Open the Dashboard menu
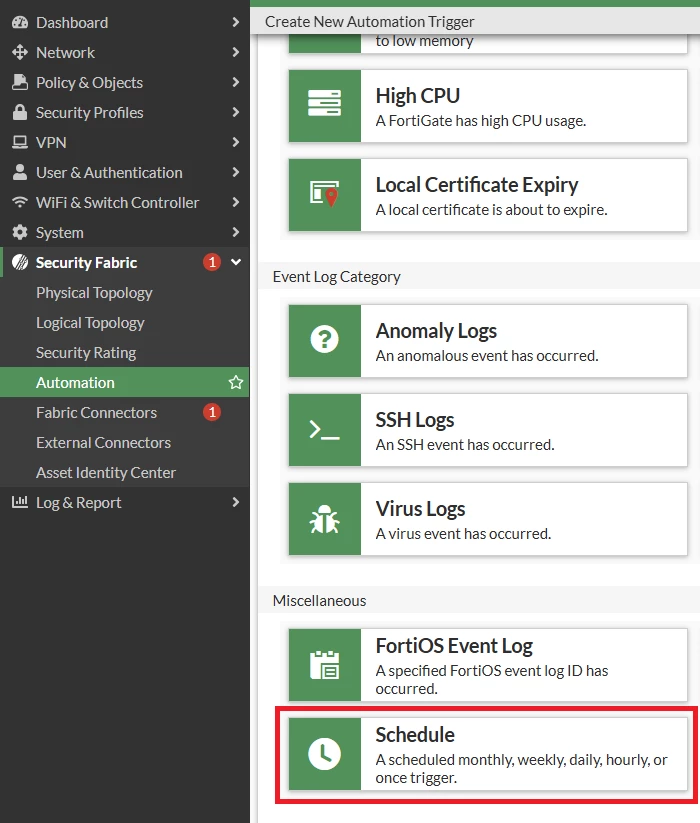Viewport: 700px width, 823px height. pos(124,23)
